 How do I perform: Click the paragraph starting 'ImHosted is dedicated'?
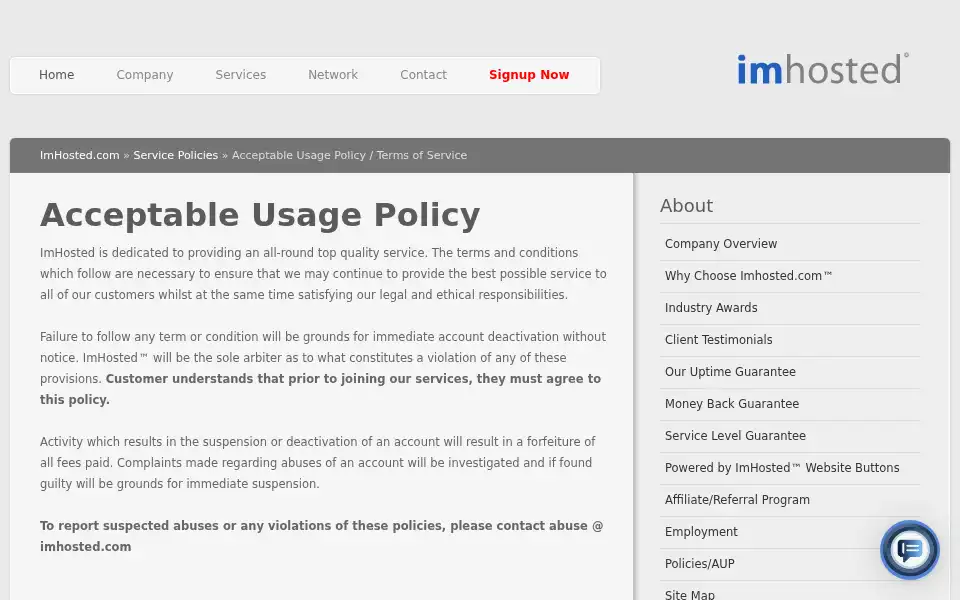click(323, 274)
